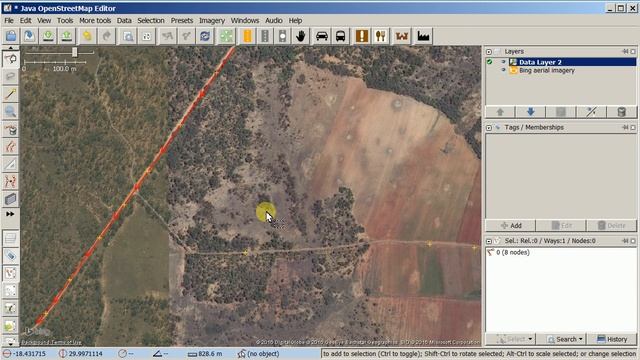The width and height of the screenshot is (640, 360).
Task: Open the Windows menu
Action: coord(245,20)
